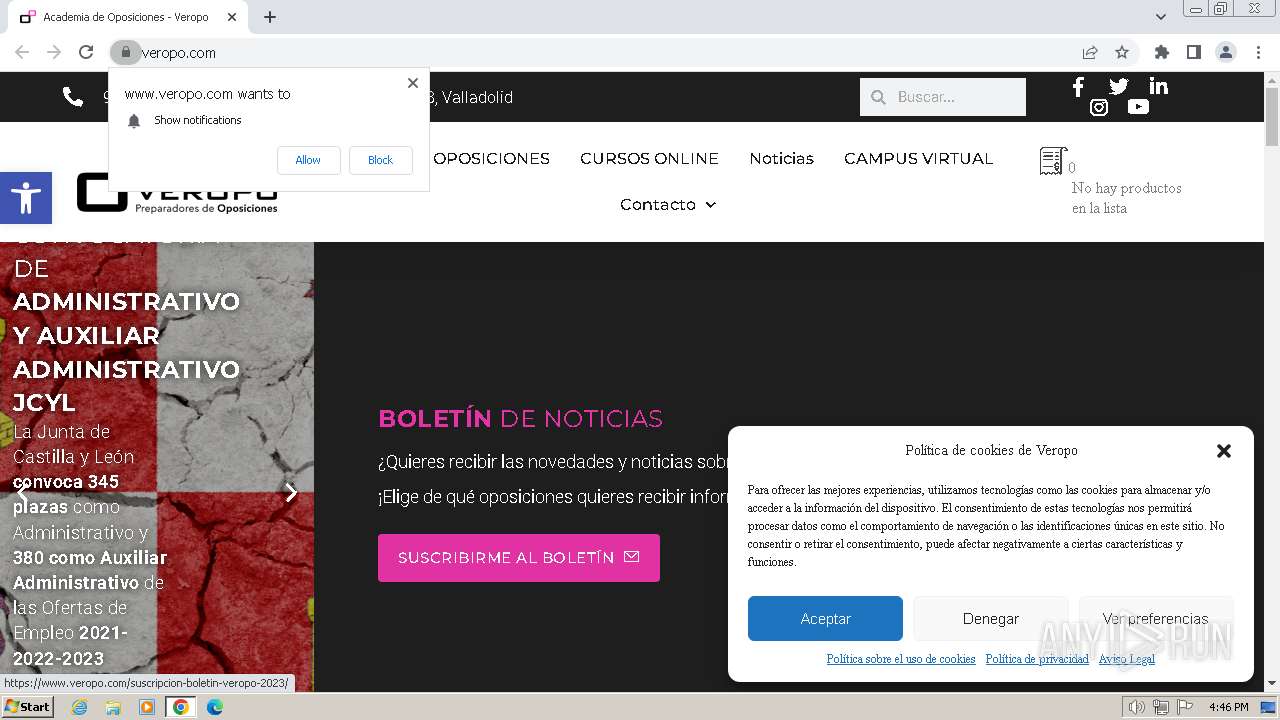This screenshot has width=1280, height=720.
Task: Go to Noticias page
Action: pos(781,158)
